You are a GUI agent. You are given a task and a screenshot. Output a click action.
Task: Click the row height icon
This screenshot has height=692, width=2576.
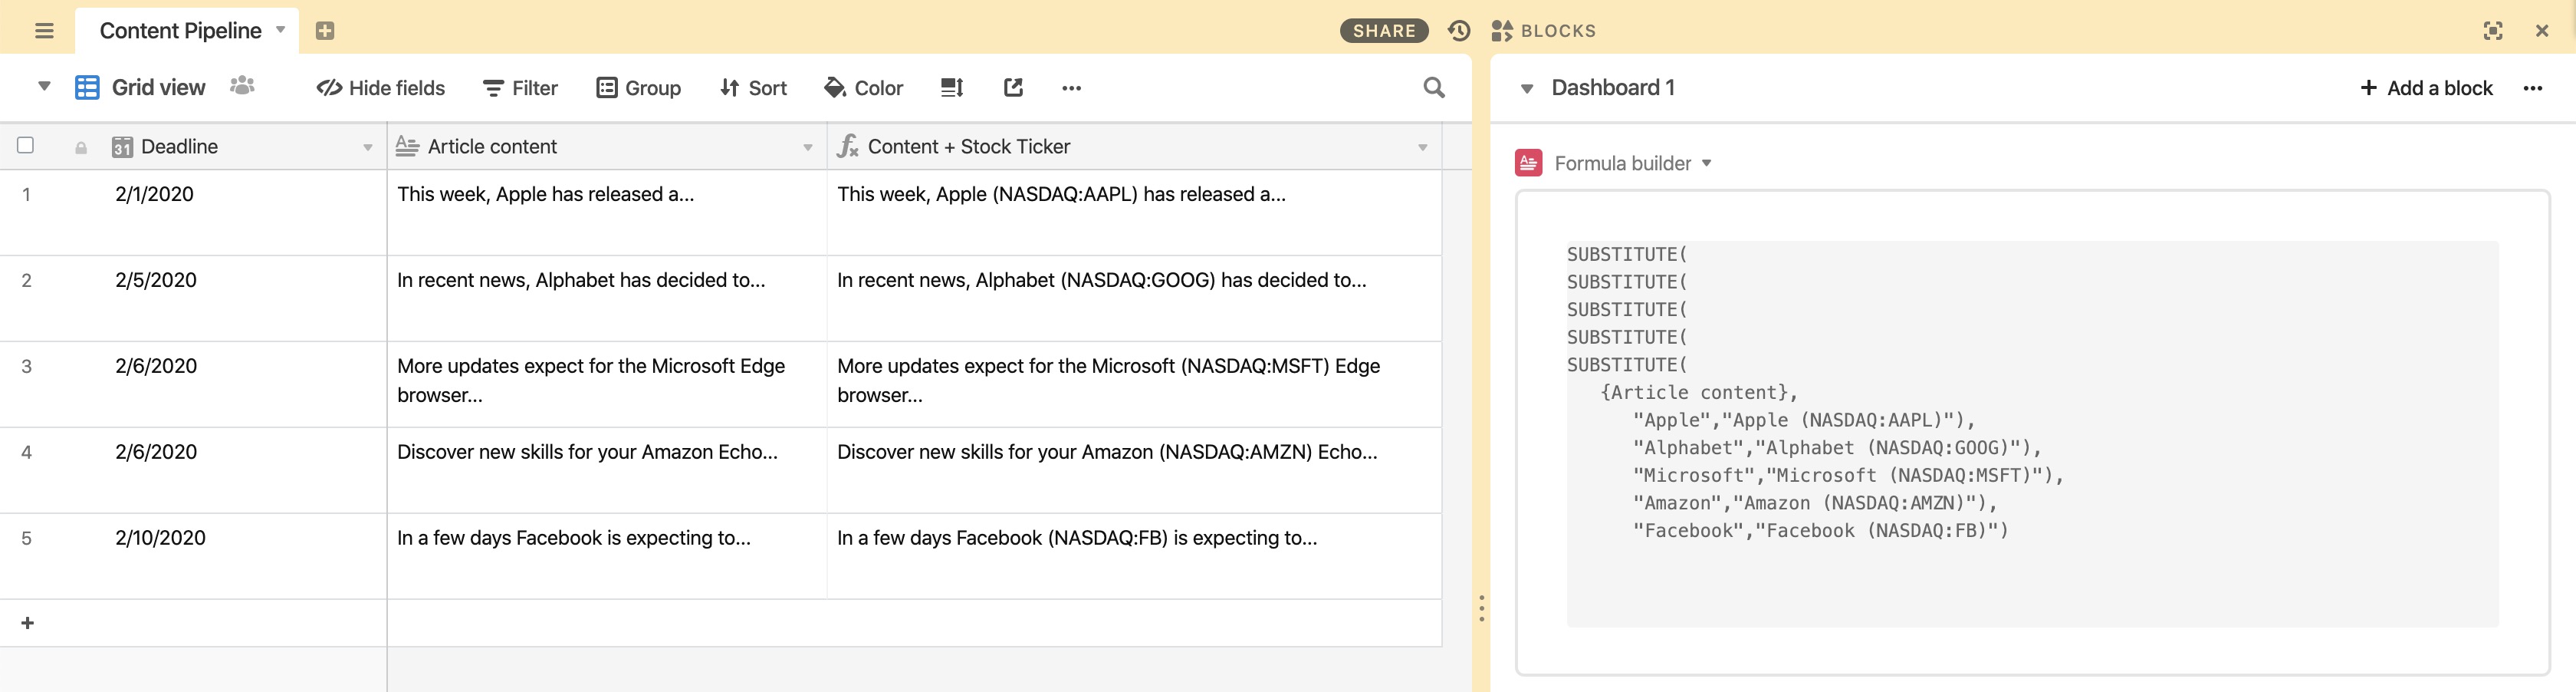point(952,88)
